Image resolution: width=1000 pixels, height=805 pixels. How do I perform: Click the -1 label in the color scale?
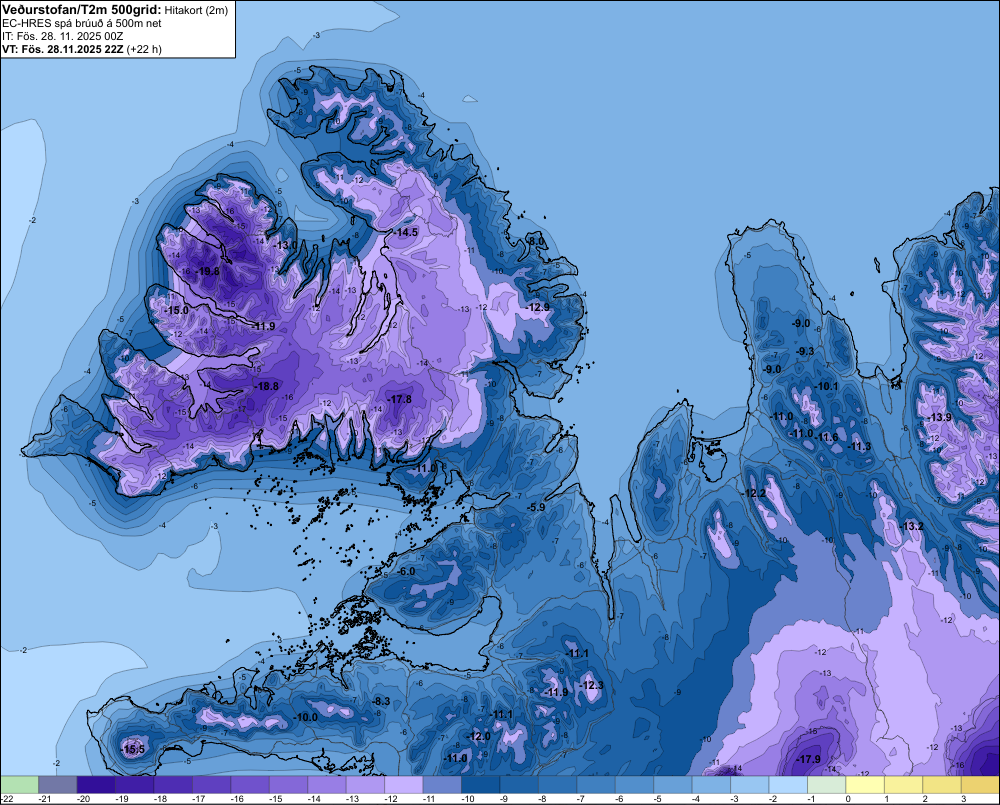813,799
